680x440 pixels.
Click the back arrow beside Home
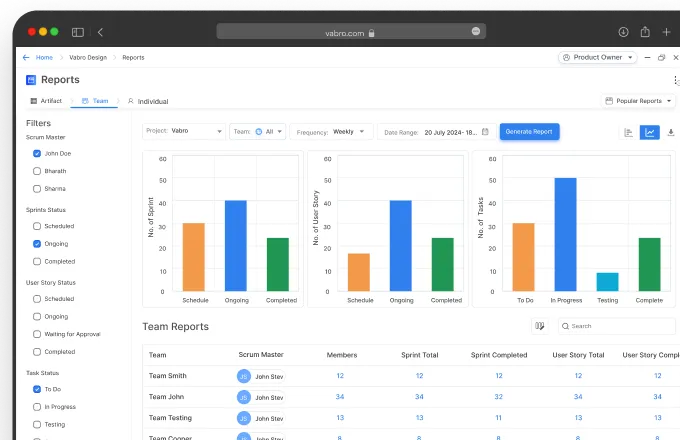[26, 57]
